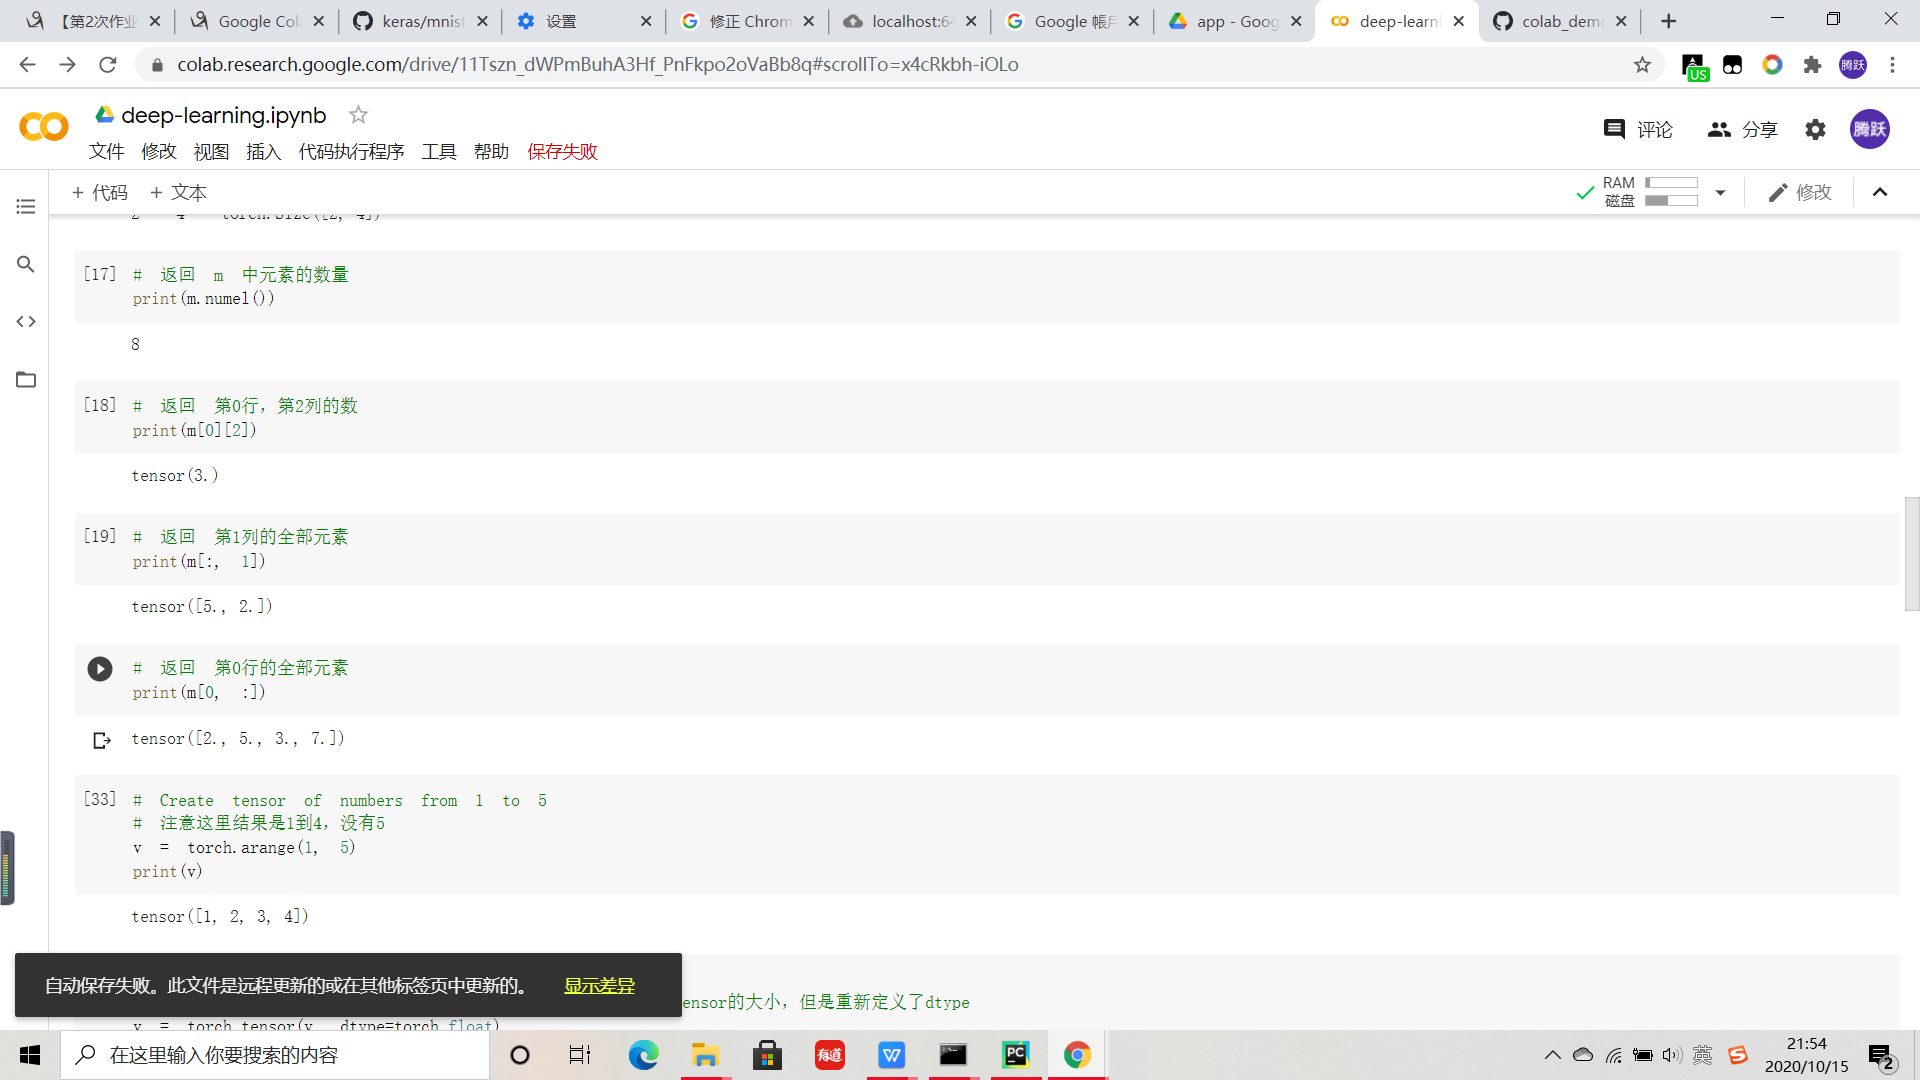Open the 代码执行程序 menu
The image size is (1920, 1080).
click(351, 151)
